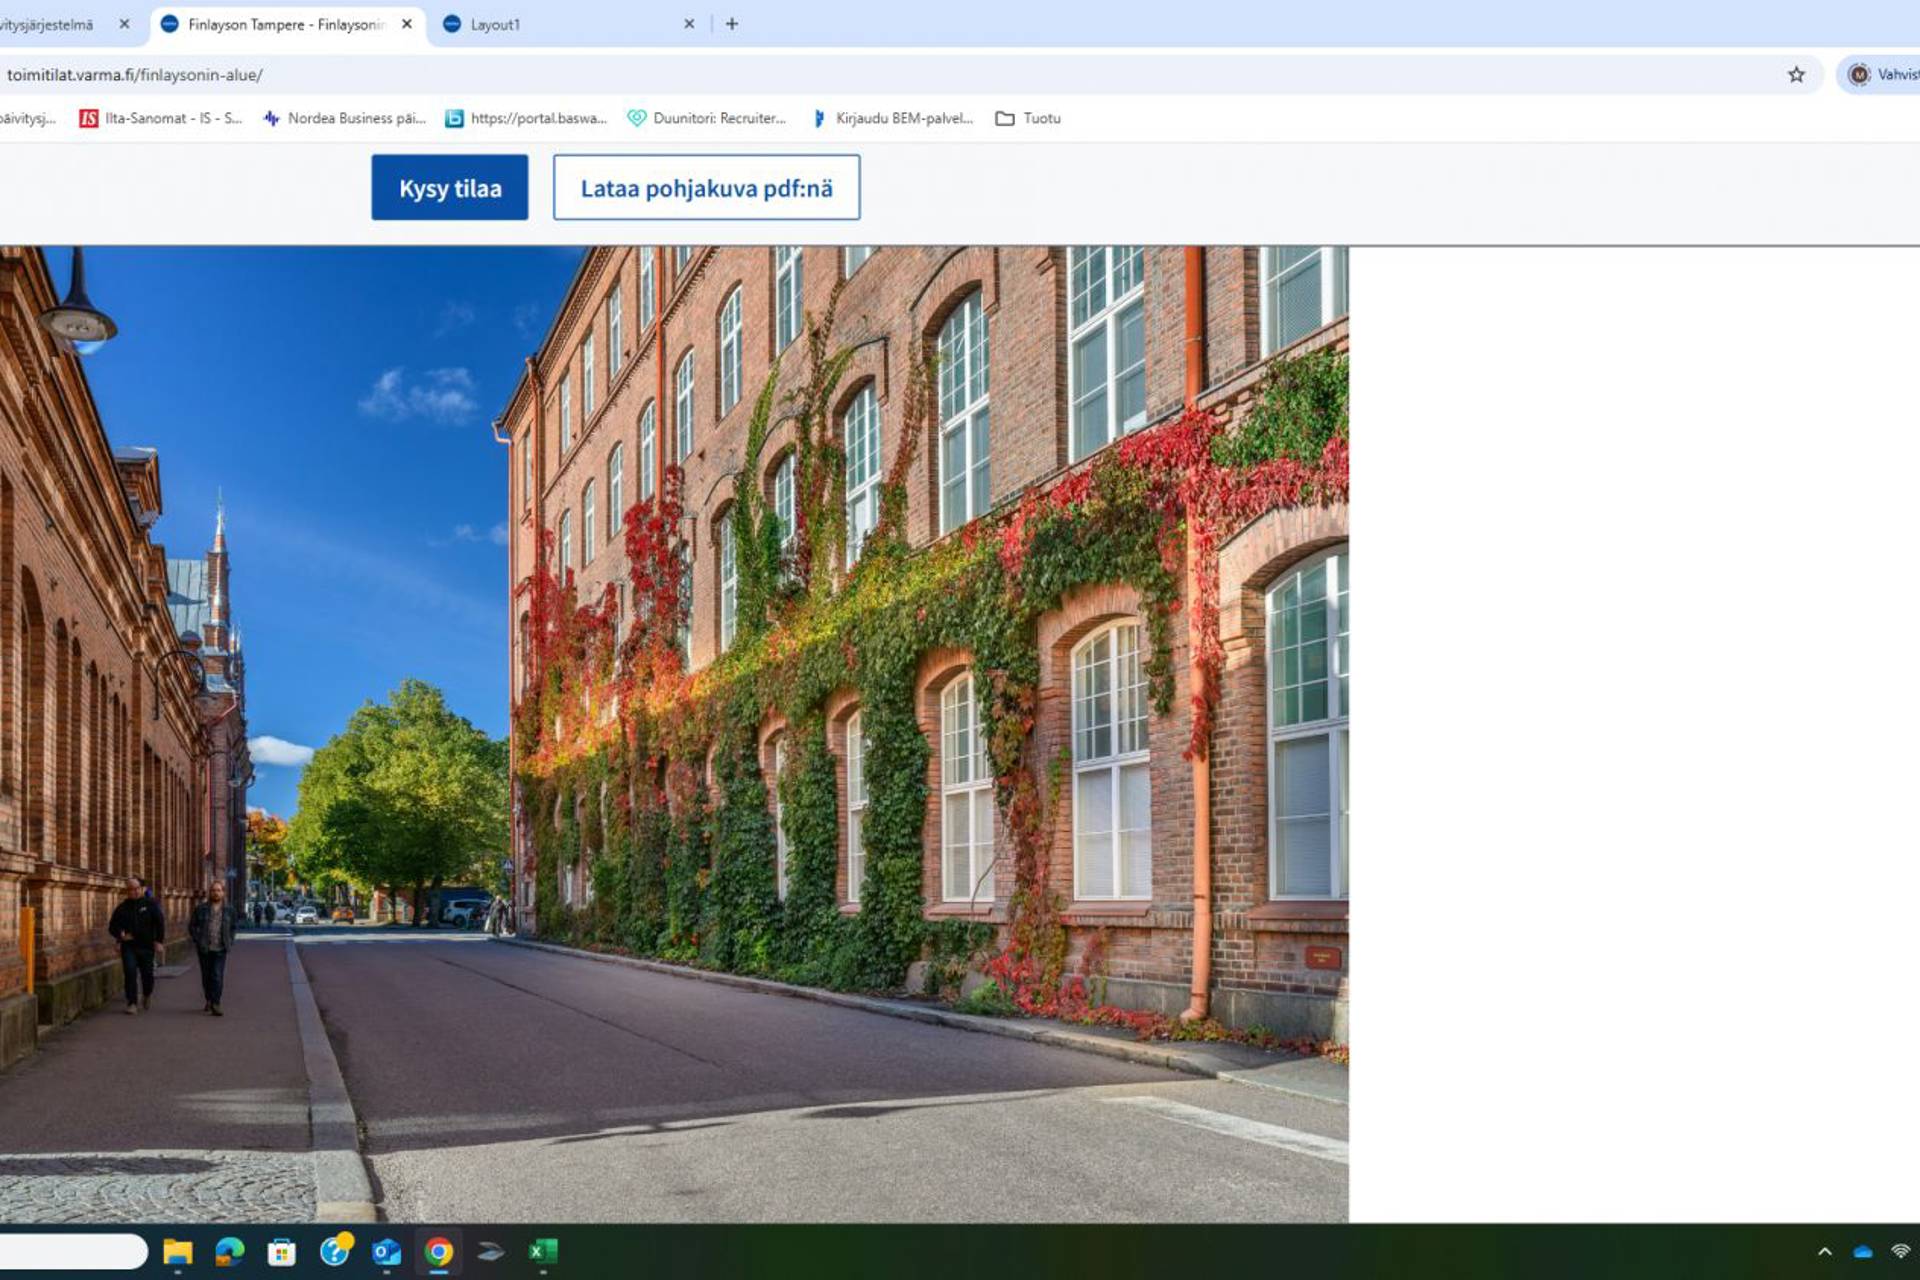Screen dimensions: 1920x1280
Task: Open Excel from the taskbar
Action: tap(543, 1251)
